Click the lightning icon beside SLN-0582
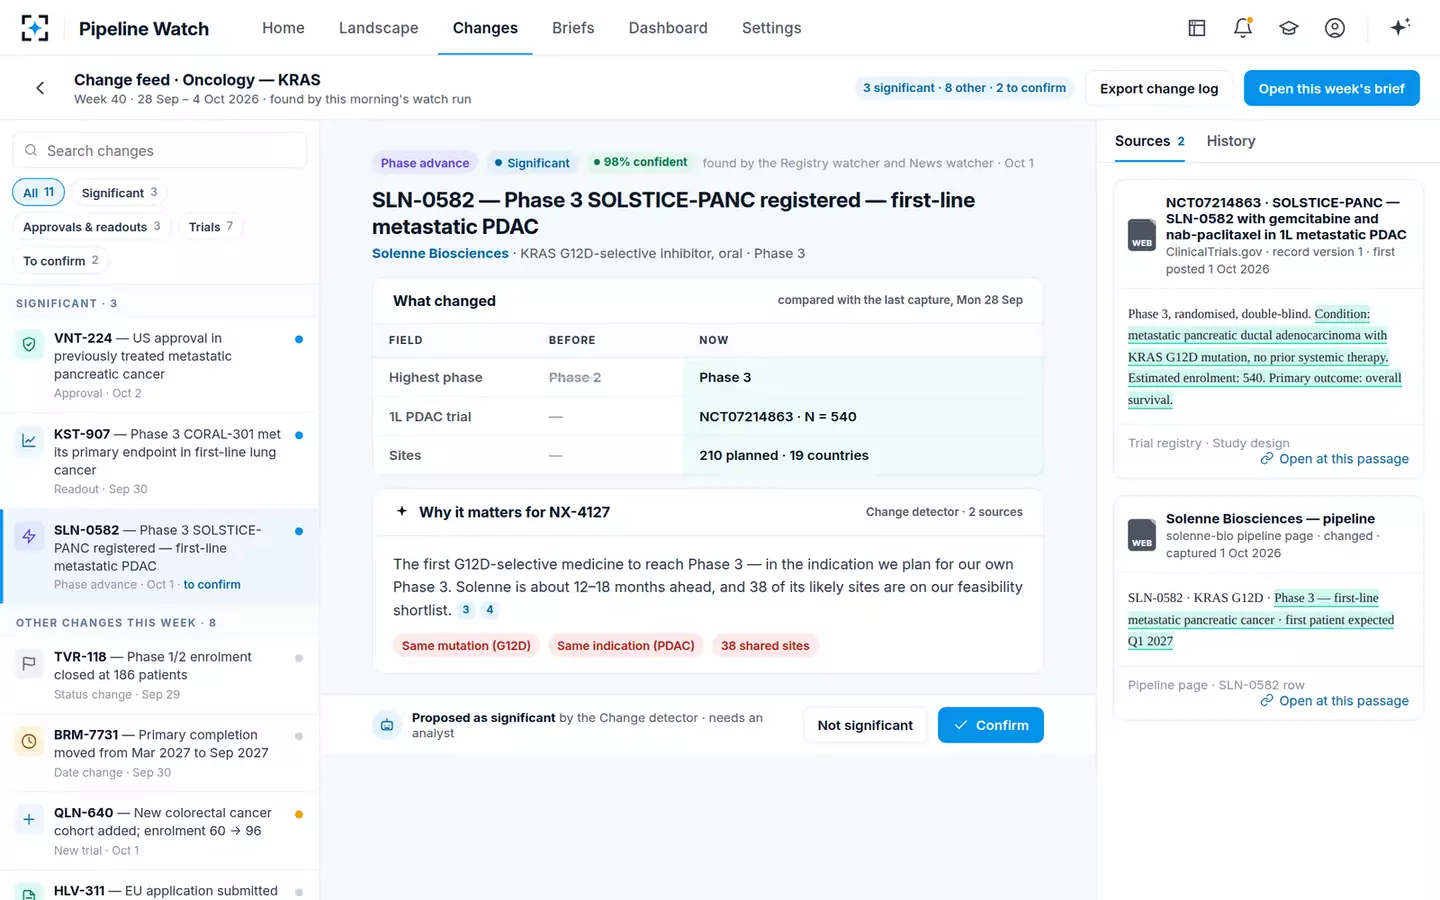 coord(29,536)
